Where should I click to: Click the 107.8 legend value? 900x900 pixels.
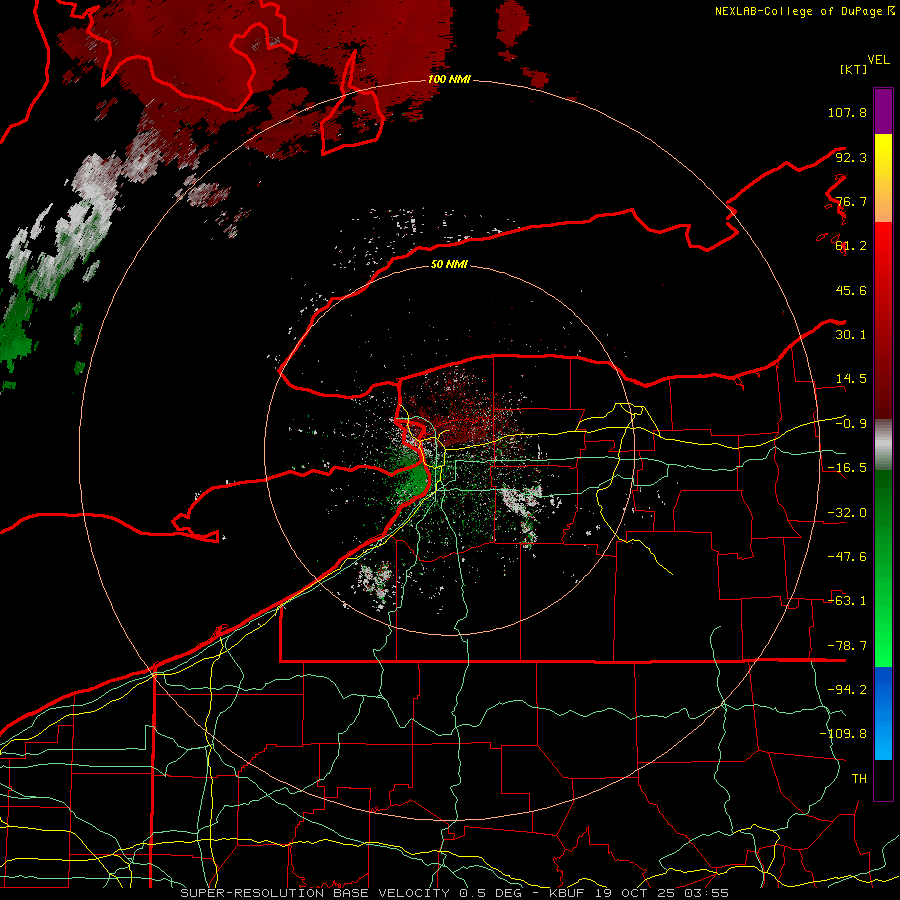click(x=847, y=112)
